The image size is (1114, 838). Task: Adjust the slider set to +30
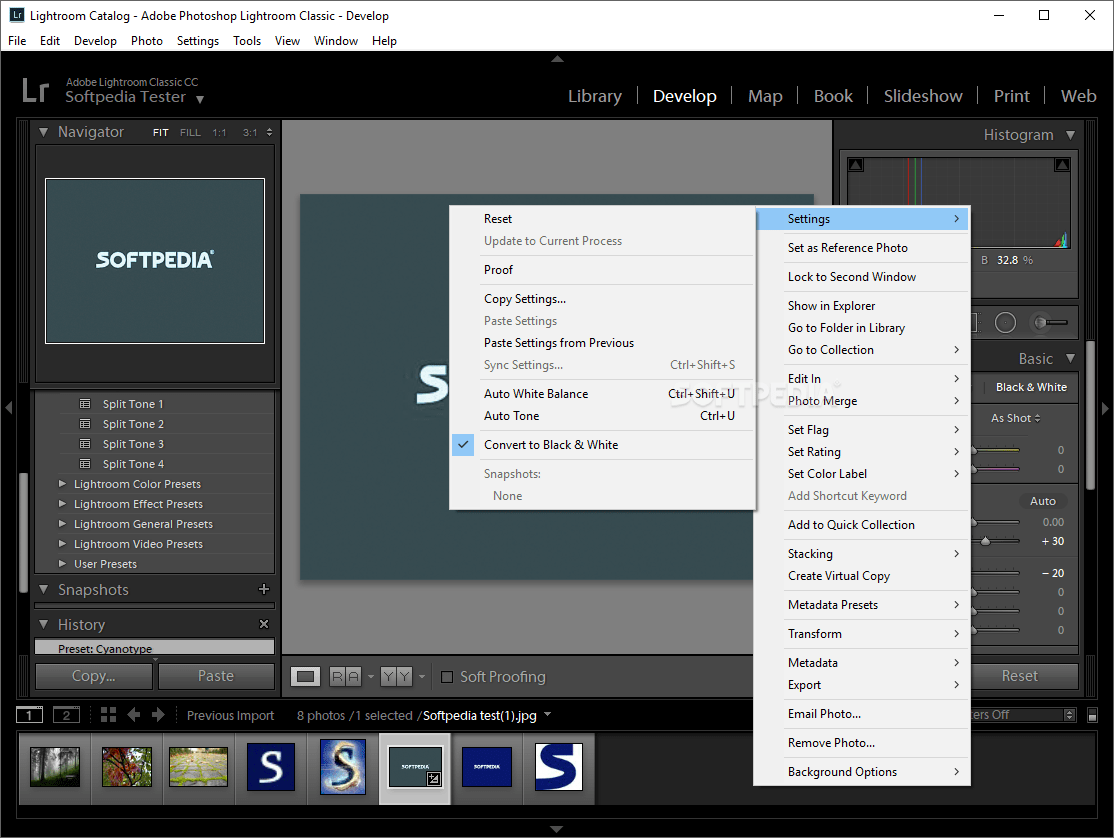(985, 541)
